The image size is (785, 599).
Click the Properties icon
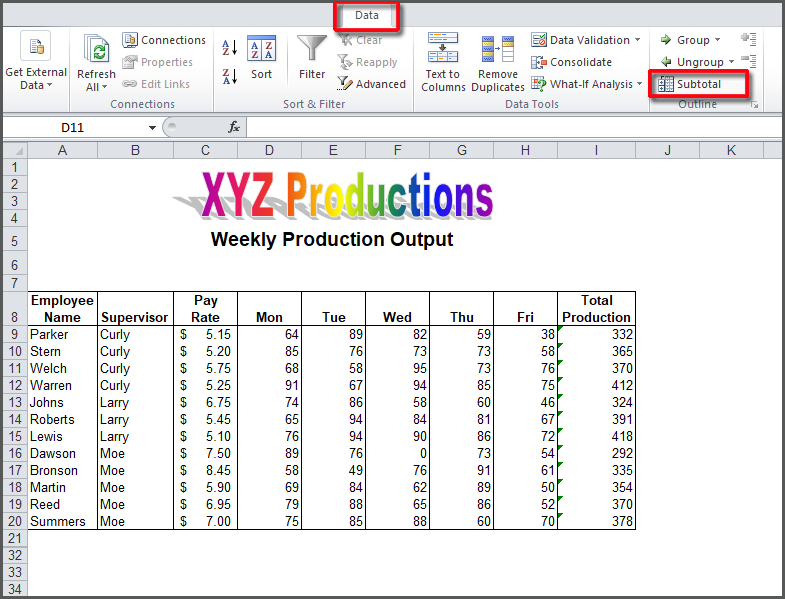[x=130, y=62]
